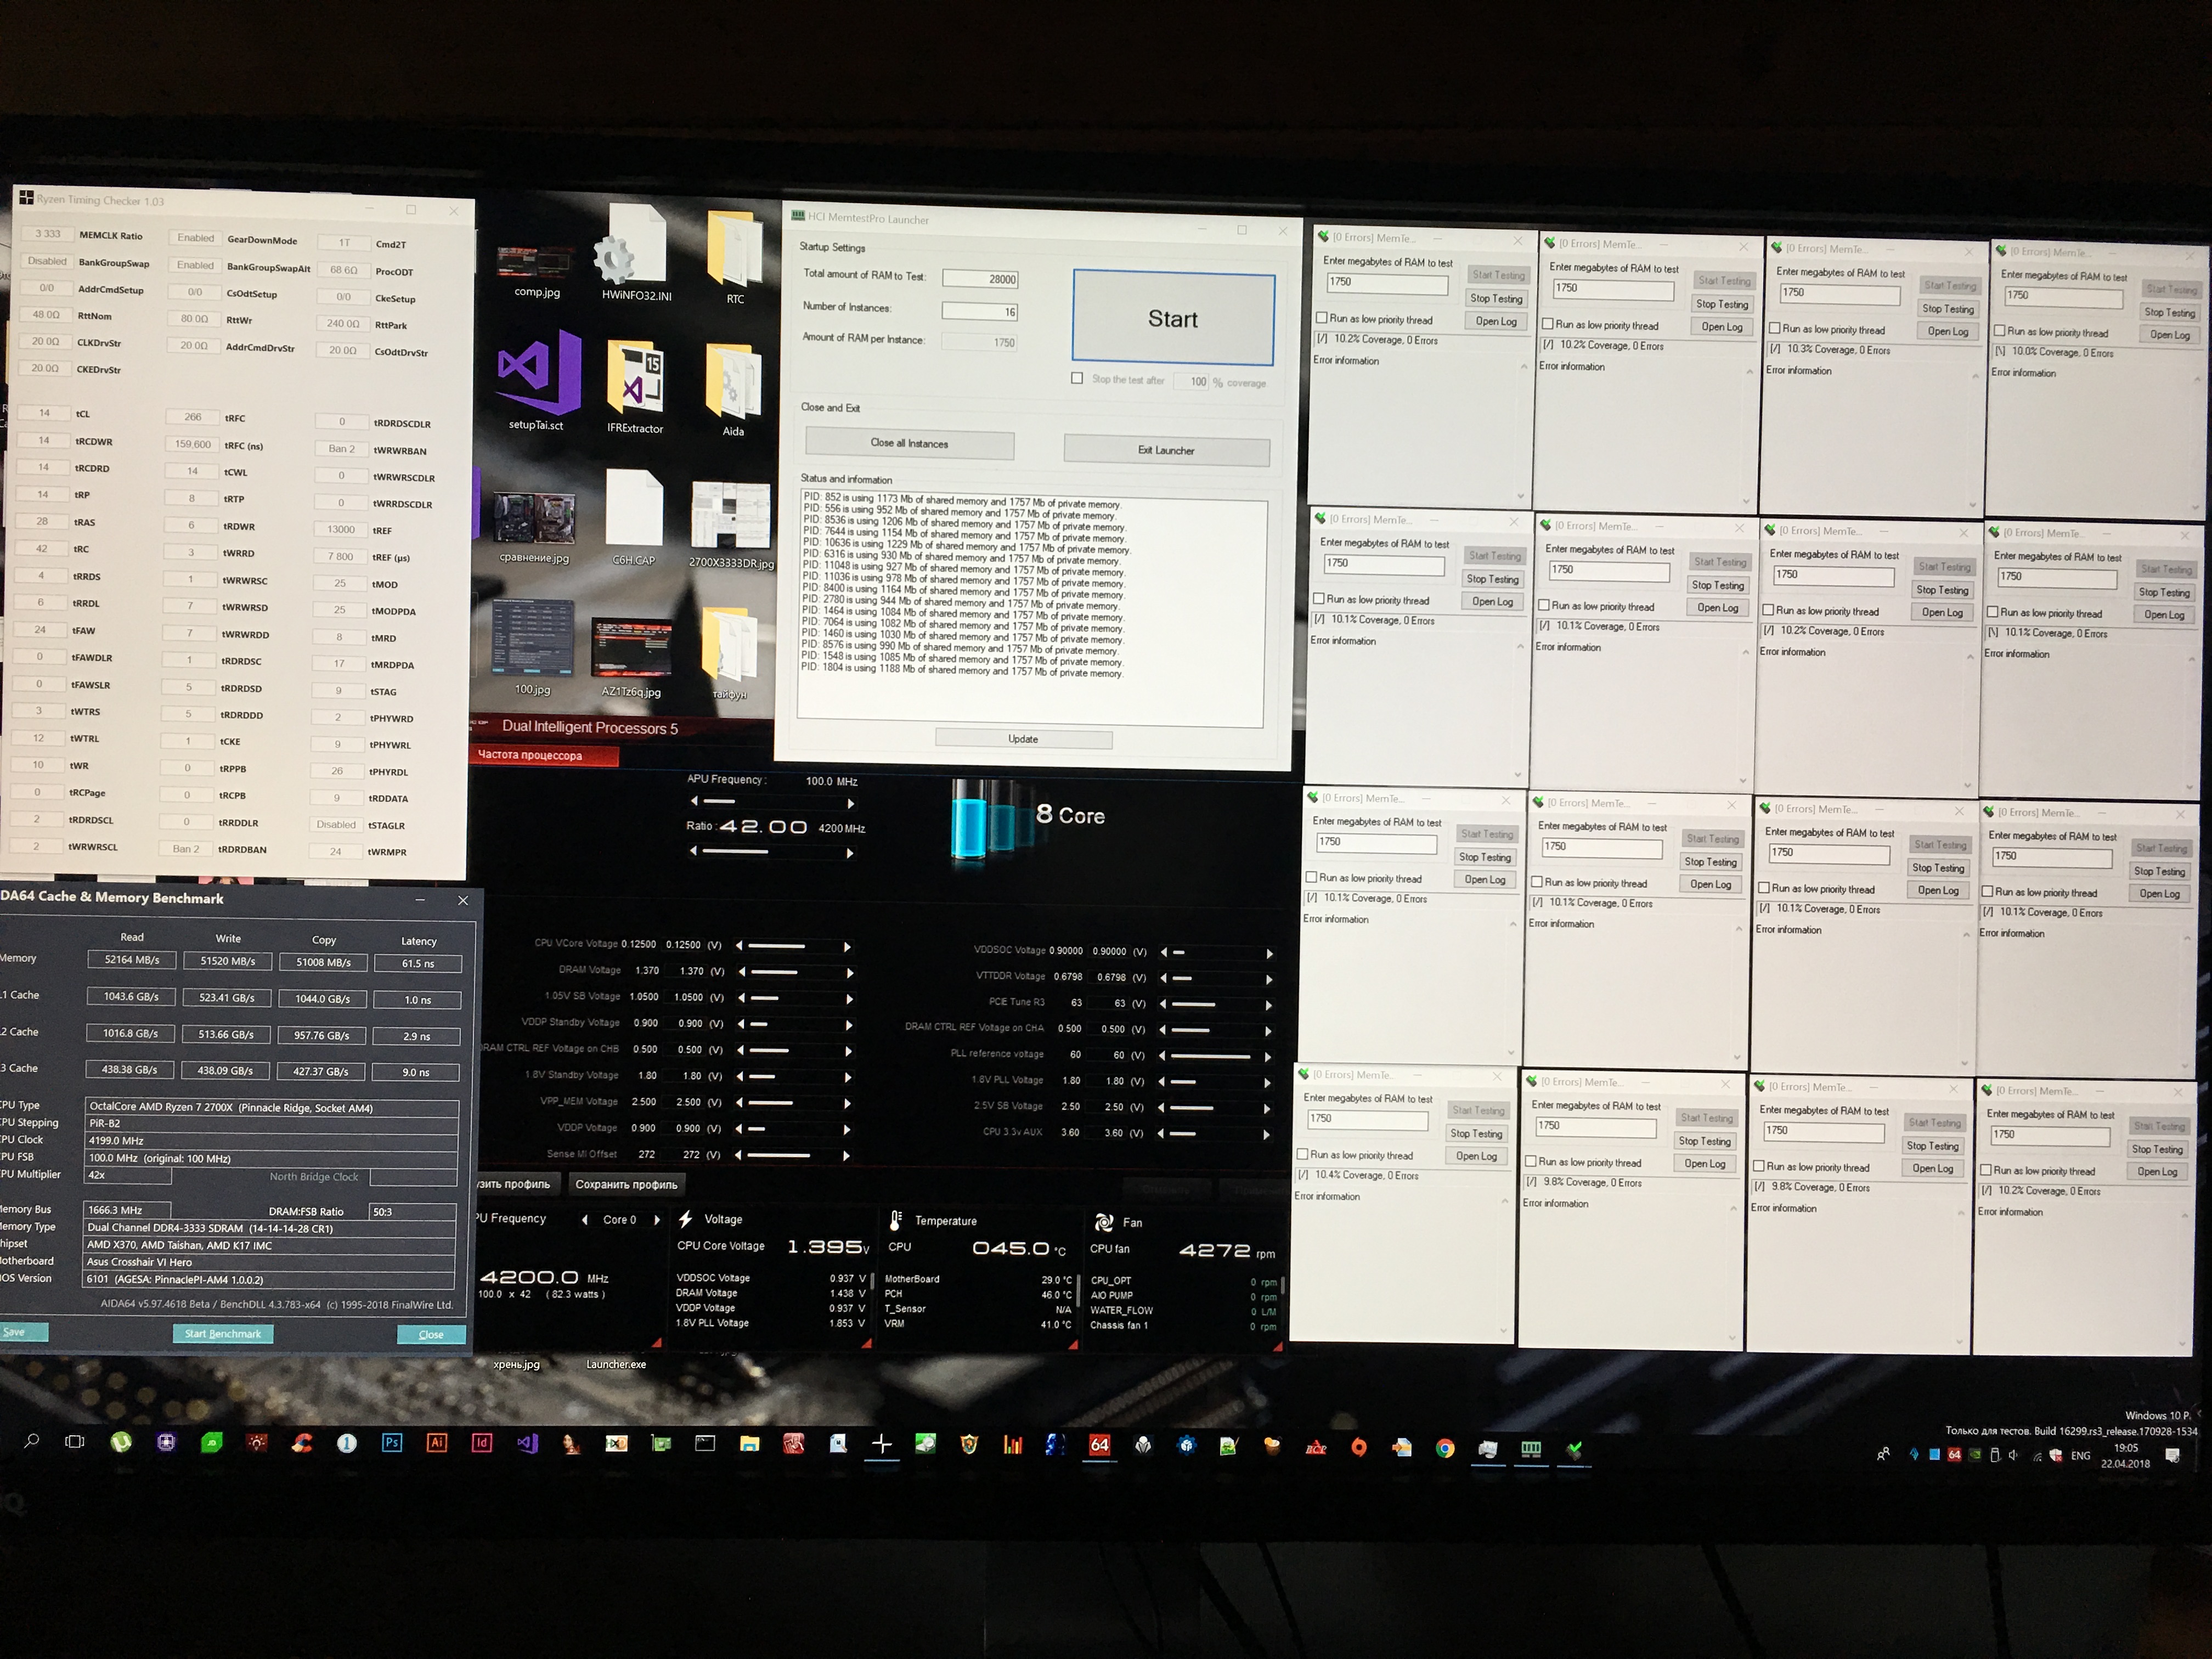This screenshot has width=2212, height=1659.
Task: Toggle low priority thread in bottom-right MemTest window
Action: [1986, 1170]
